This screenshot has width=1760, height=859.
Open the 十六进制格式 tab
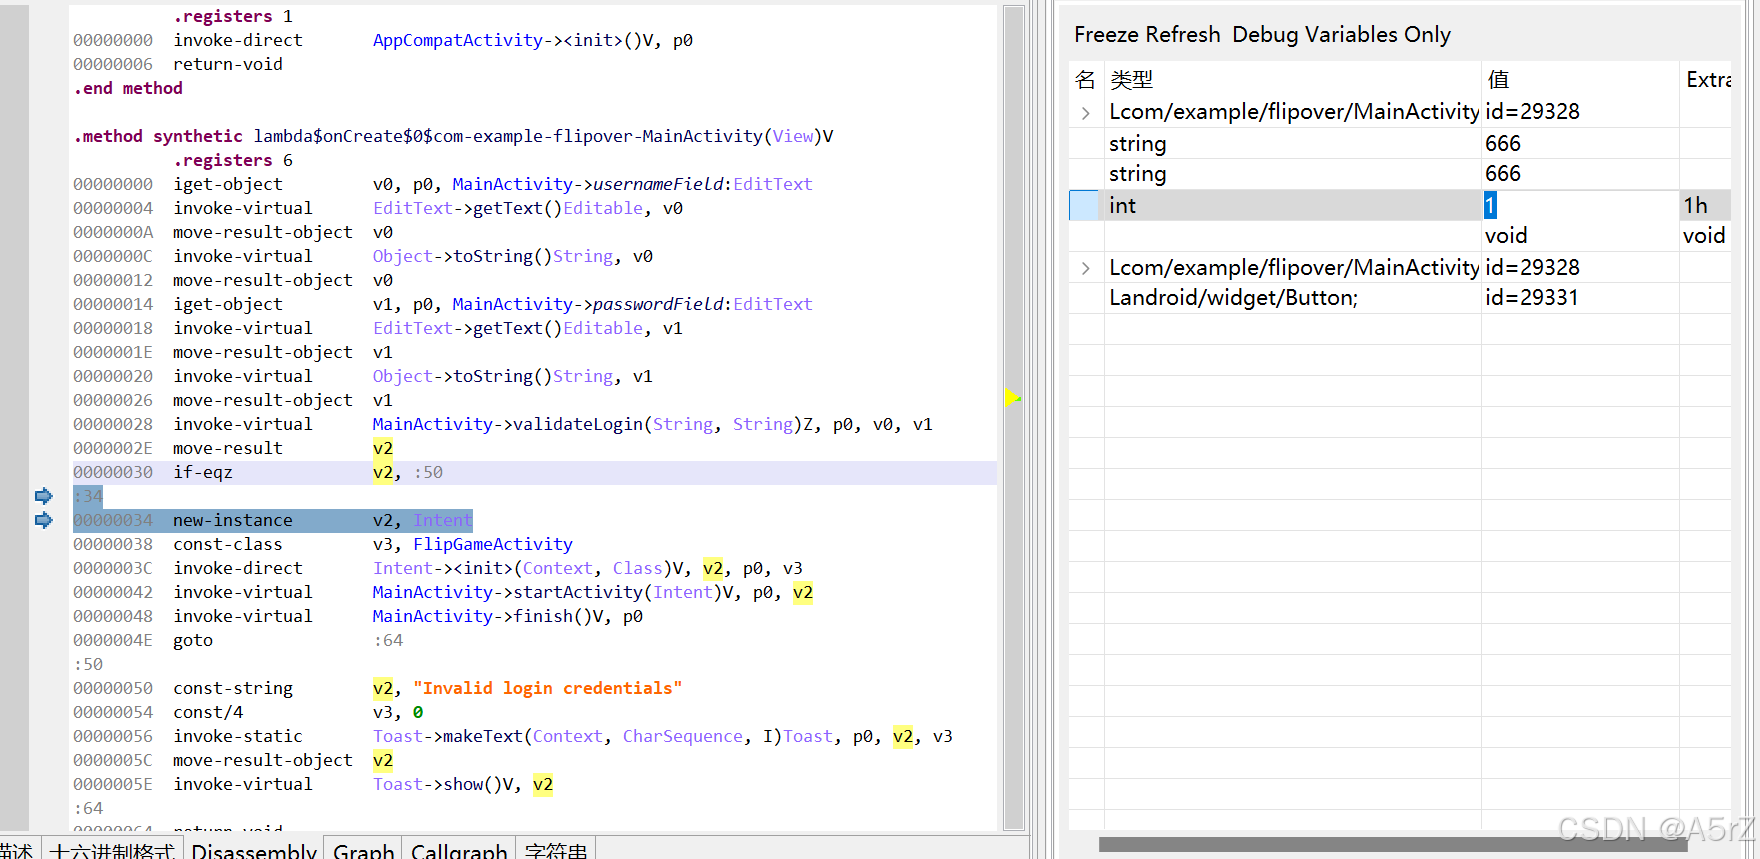(x=112, y=850)
